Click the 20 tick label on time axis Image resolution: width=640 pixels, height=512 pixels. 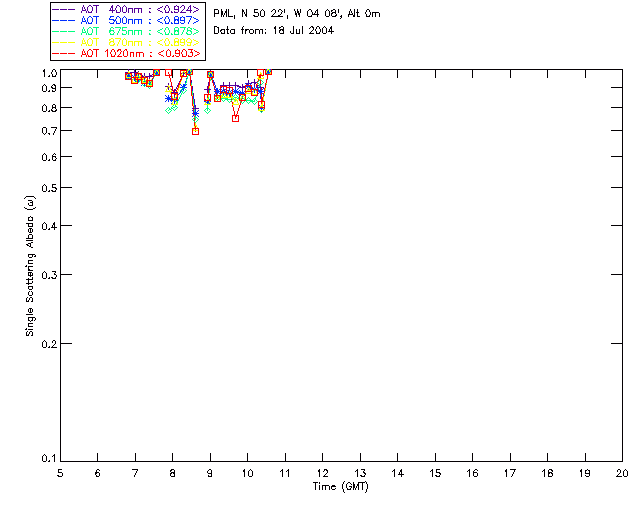pyautogui.click(x=622, y=473)
